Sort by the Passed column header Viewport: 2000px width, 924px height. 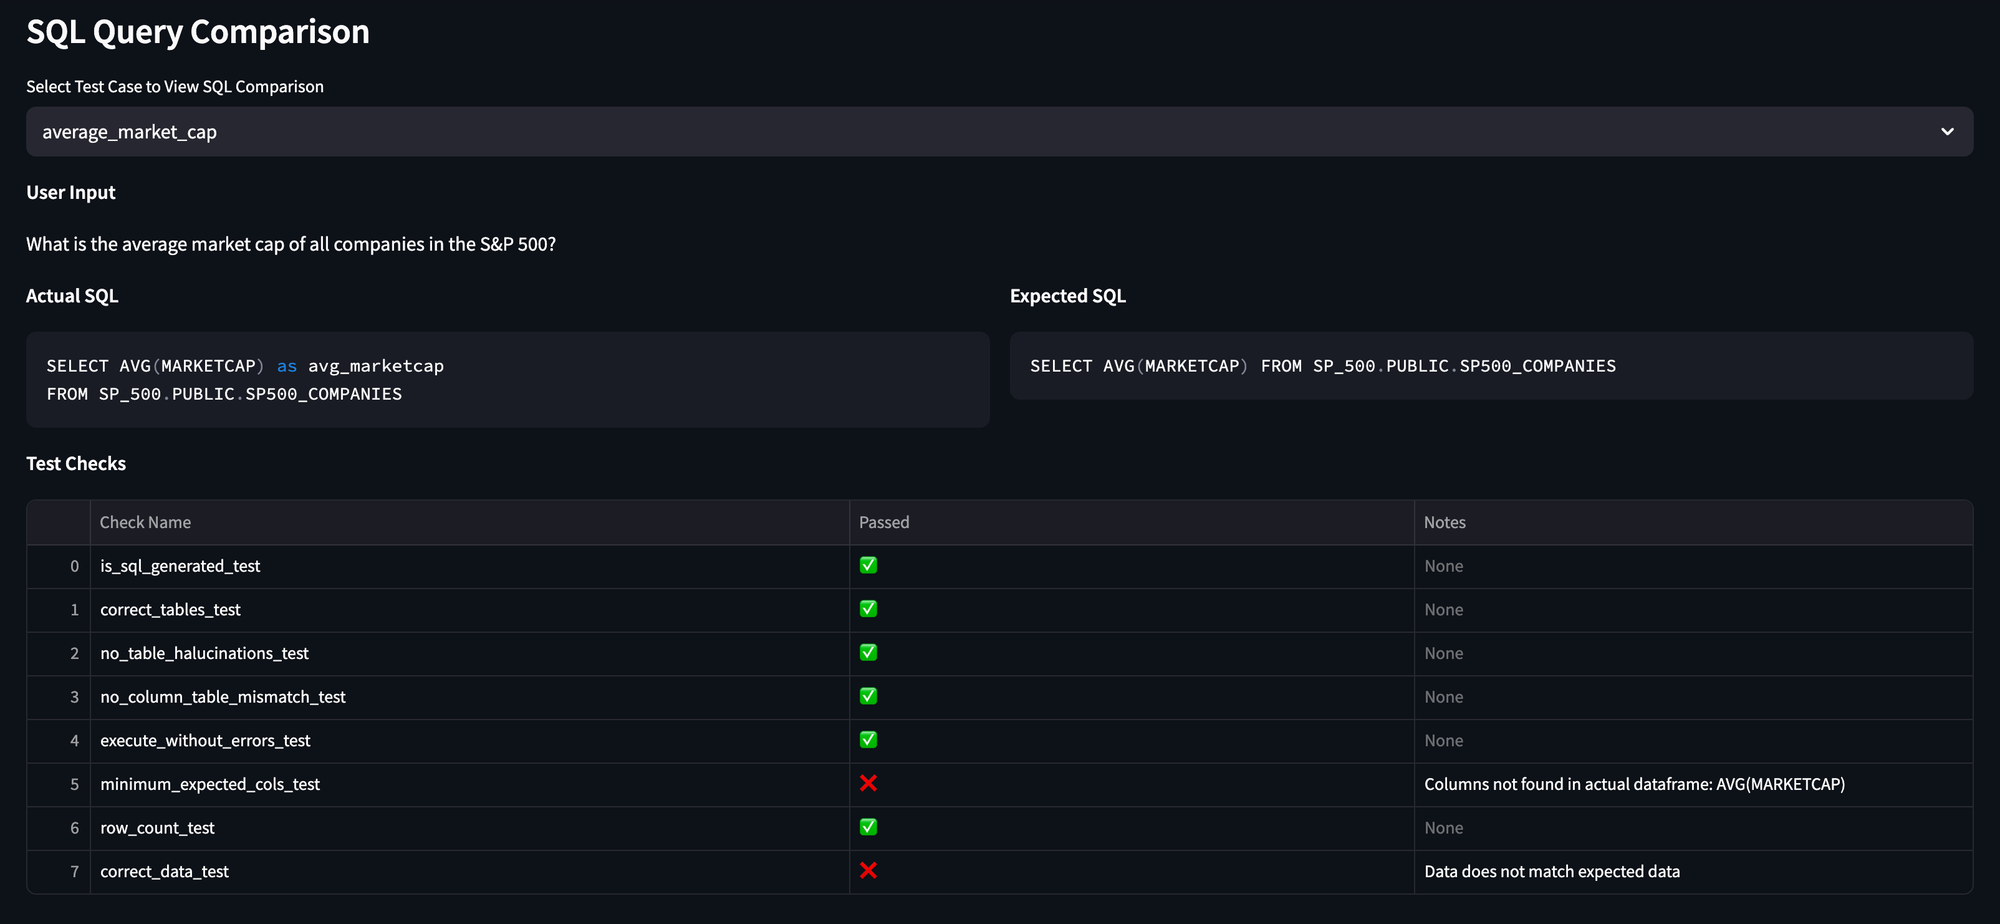click(x=884, y=523)
